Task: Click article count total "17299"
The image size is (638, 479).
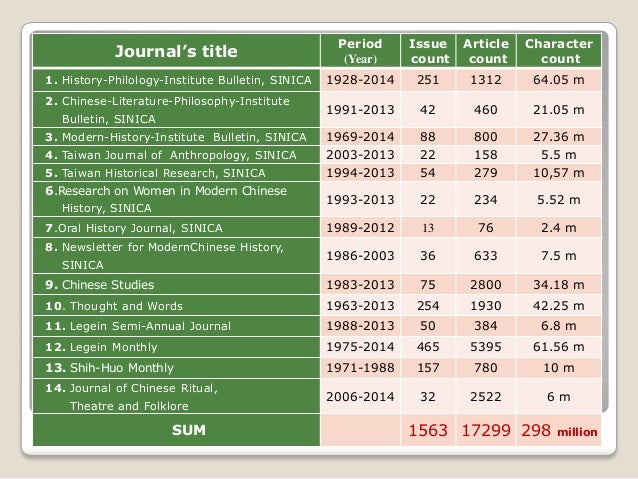Action: click(486, 430)
